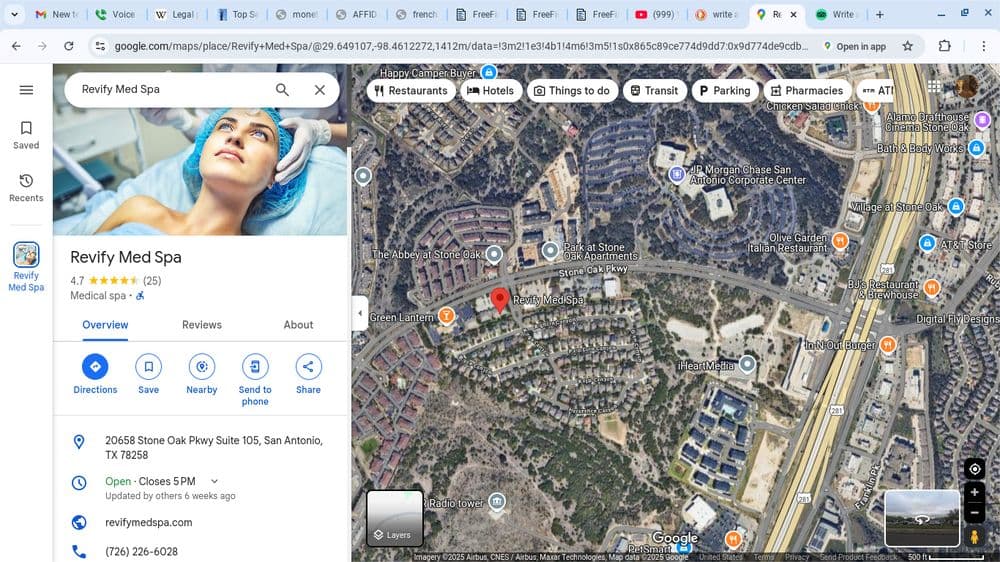Screen dimensions: 1000x562
Task: Save Revify Med Spa to a list
Action: tap(148, 366)
